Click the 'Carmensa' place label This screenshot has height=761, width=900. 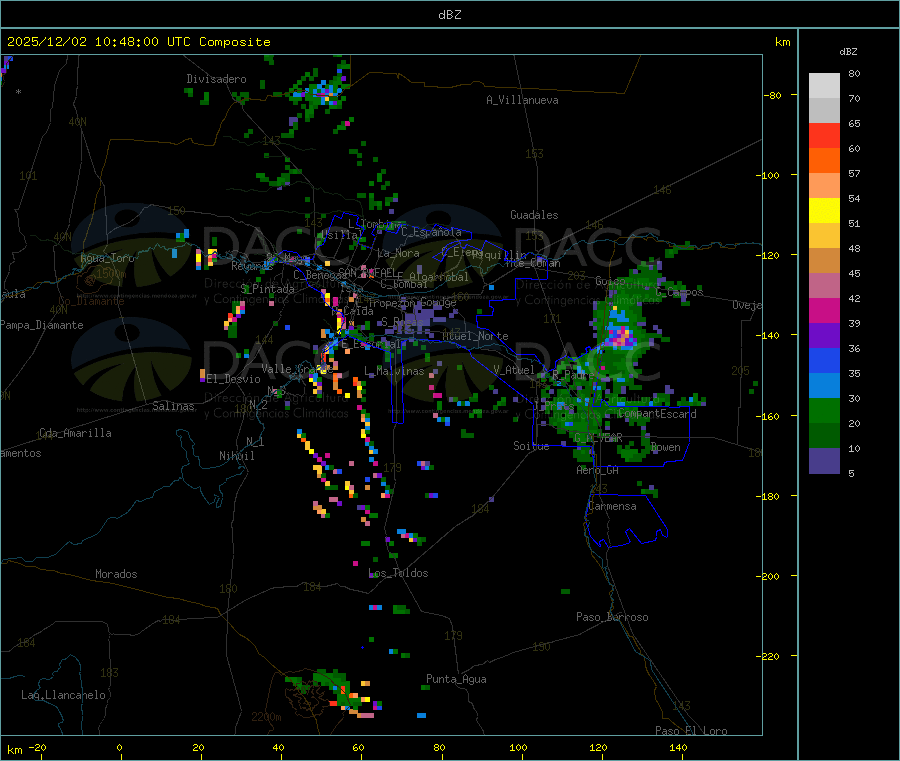tap(612, 507)
